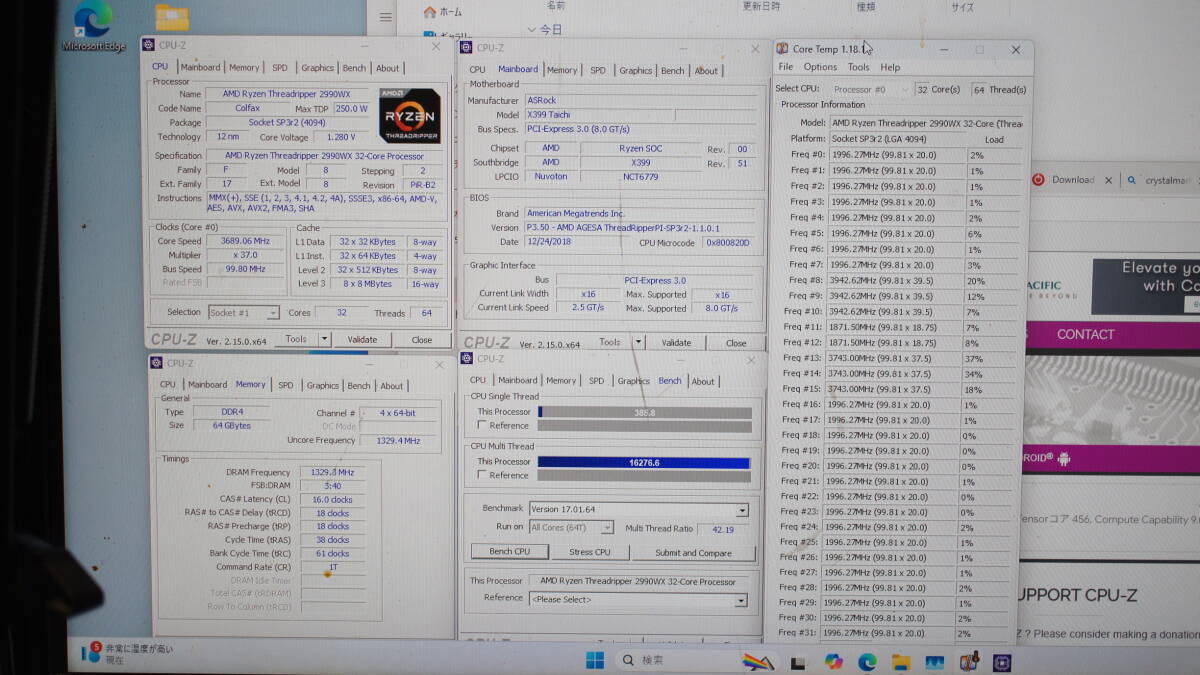Viewport: 1200px width, 675px height.
Task: Open the Selection Socket #1 dropdown
Action: 243,313
